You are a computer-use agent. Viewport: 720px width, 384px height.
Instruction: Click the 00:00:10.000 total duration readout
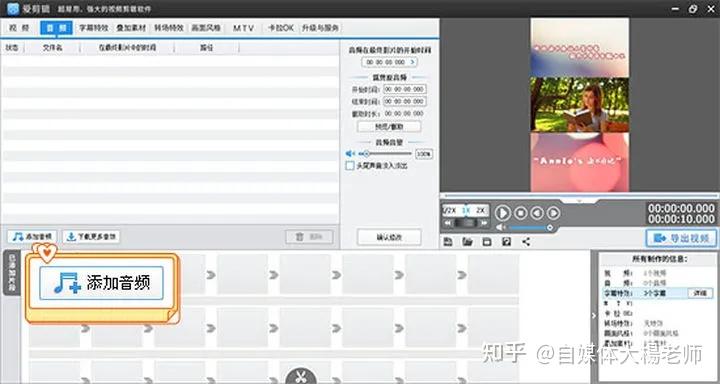click(681, 219)
